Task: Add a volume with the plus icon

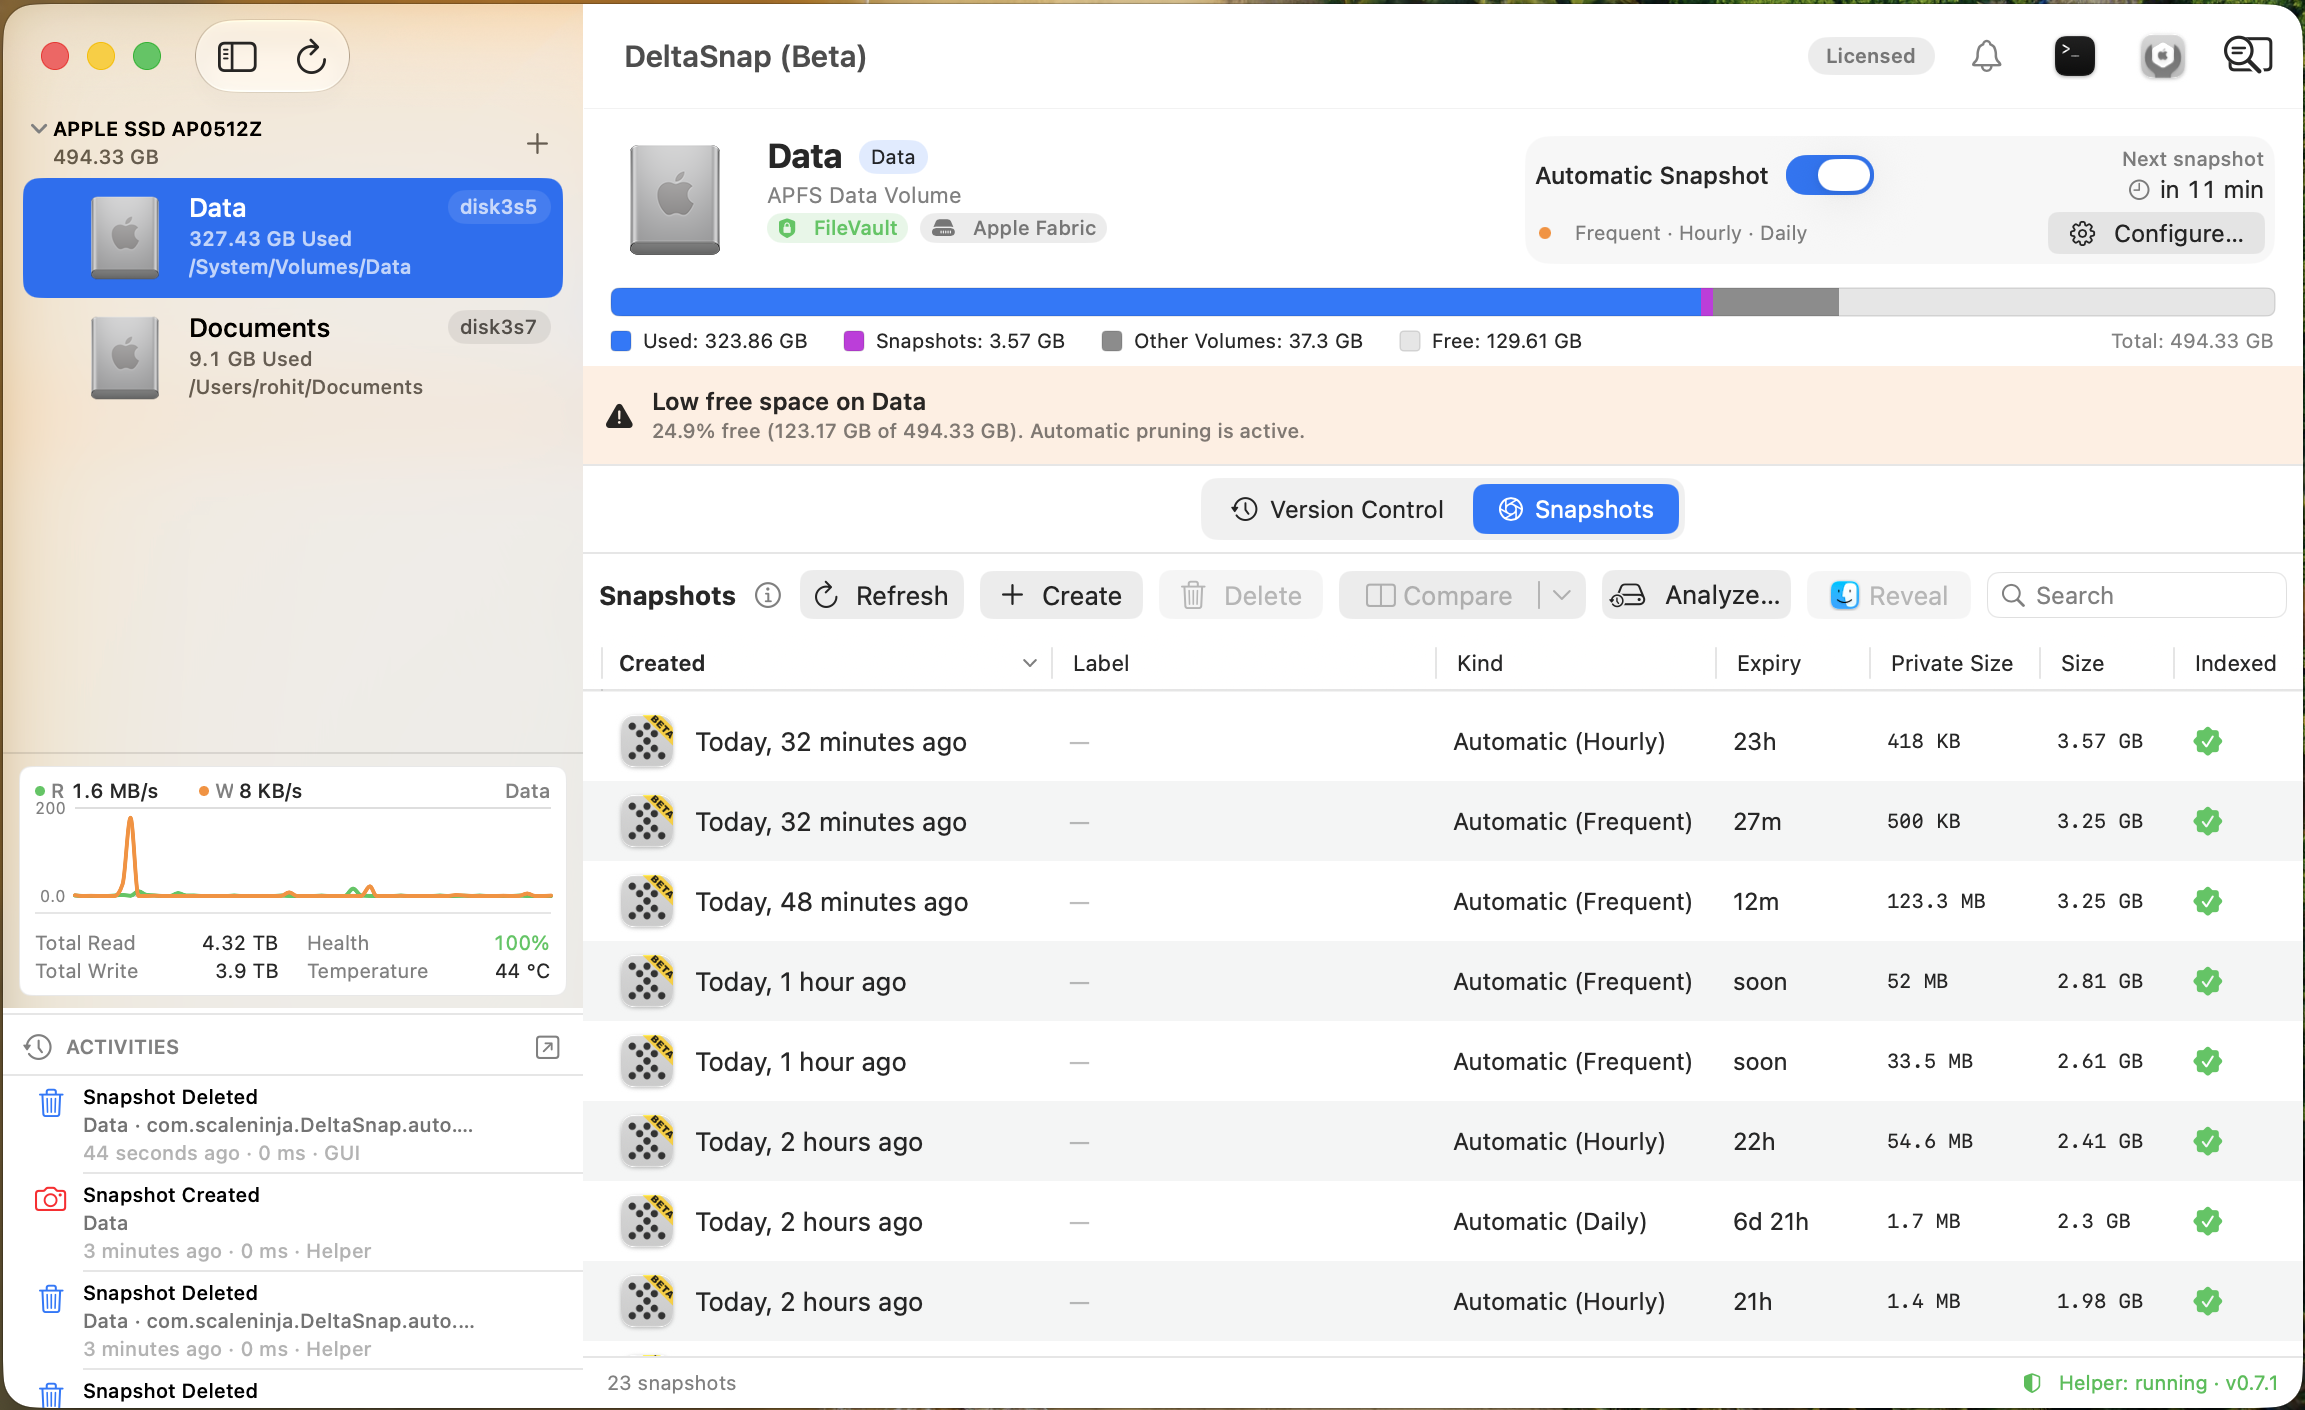Action: (x=537, y=144)
